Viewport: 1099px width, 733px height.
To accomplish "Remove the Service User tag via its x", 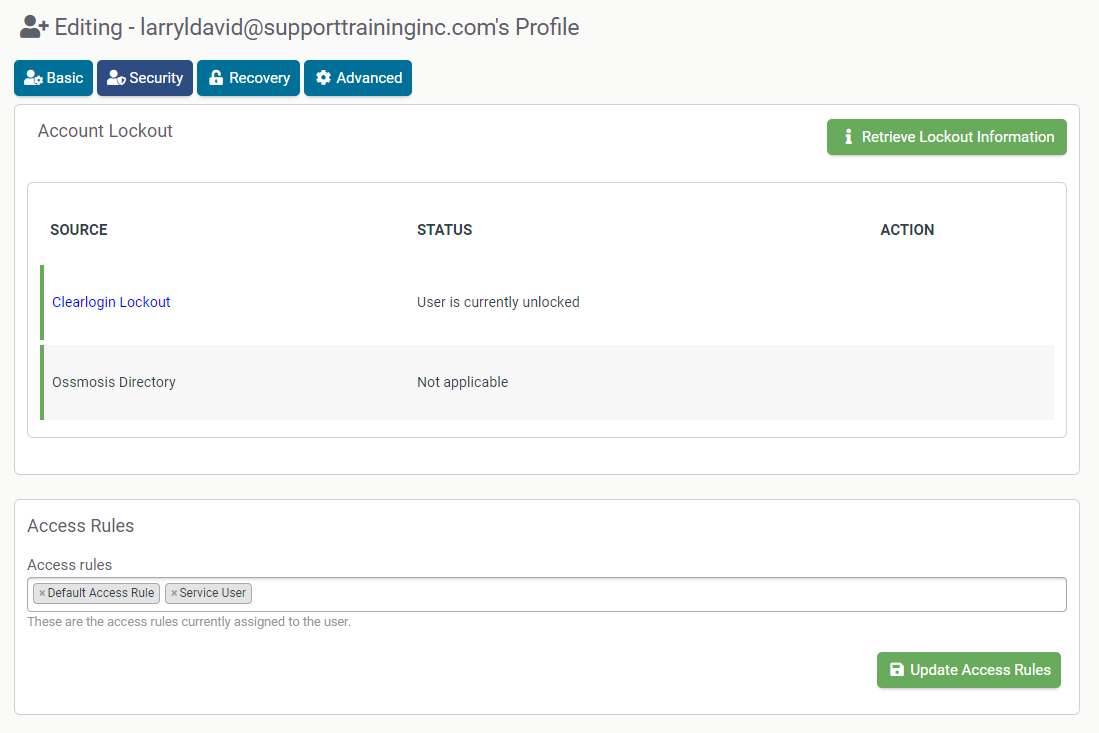I will click(174, 594).
